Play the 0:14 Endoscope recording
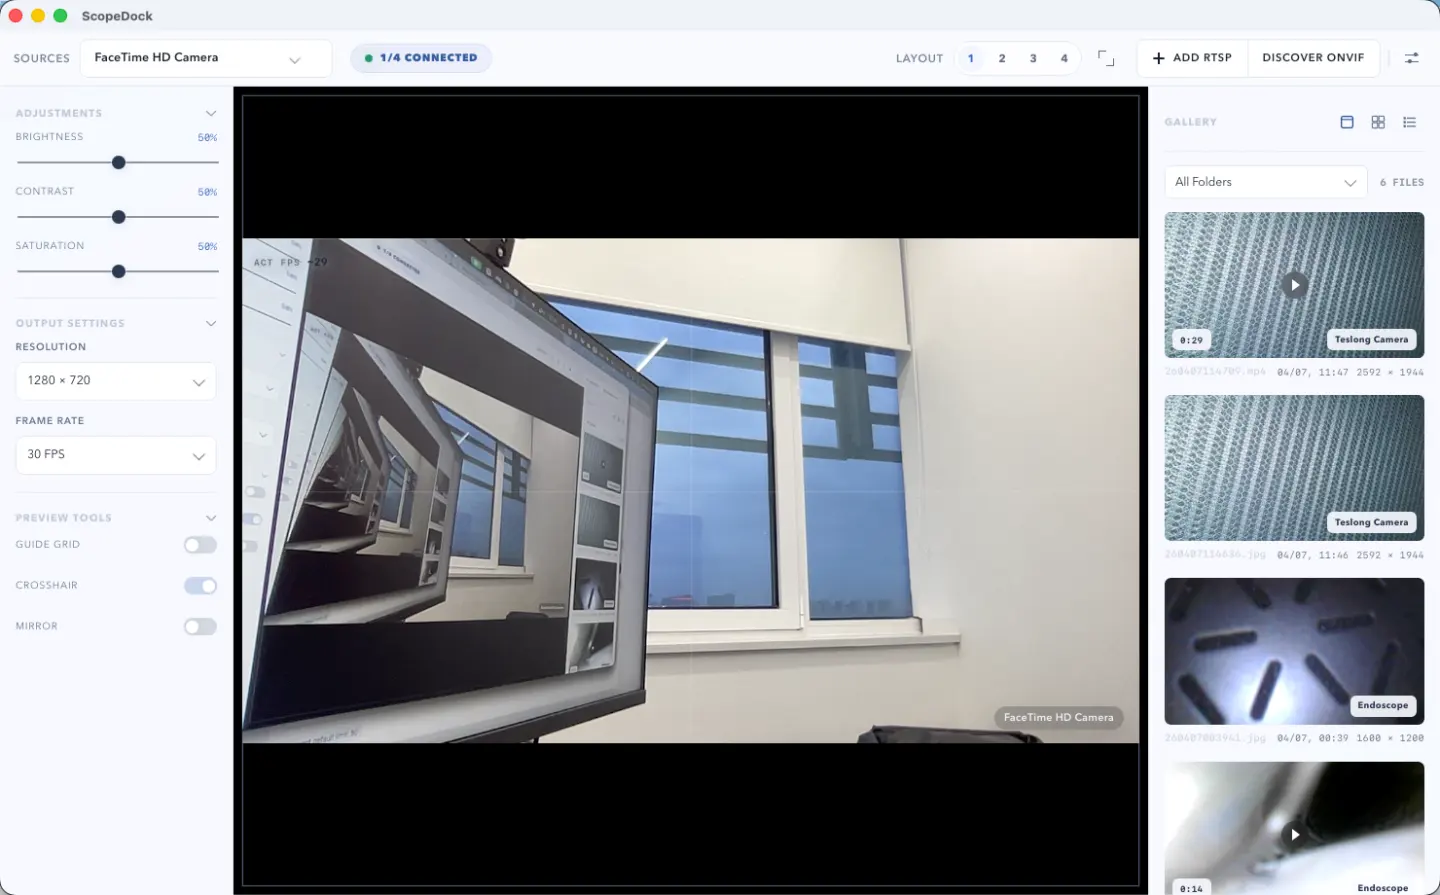The width and height of the screenshot is (1440, 895). click(1294, 833)
